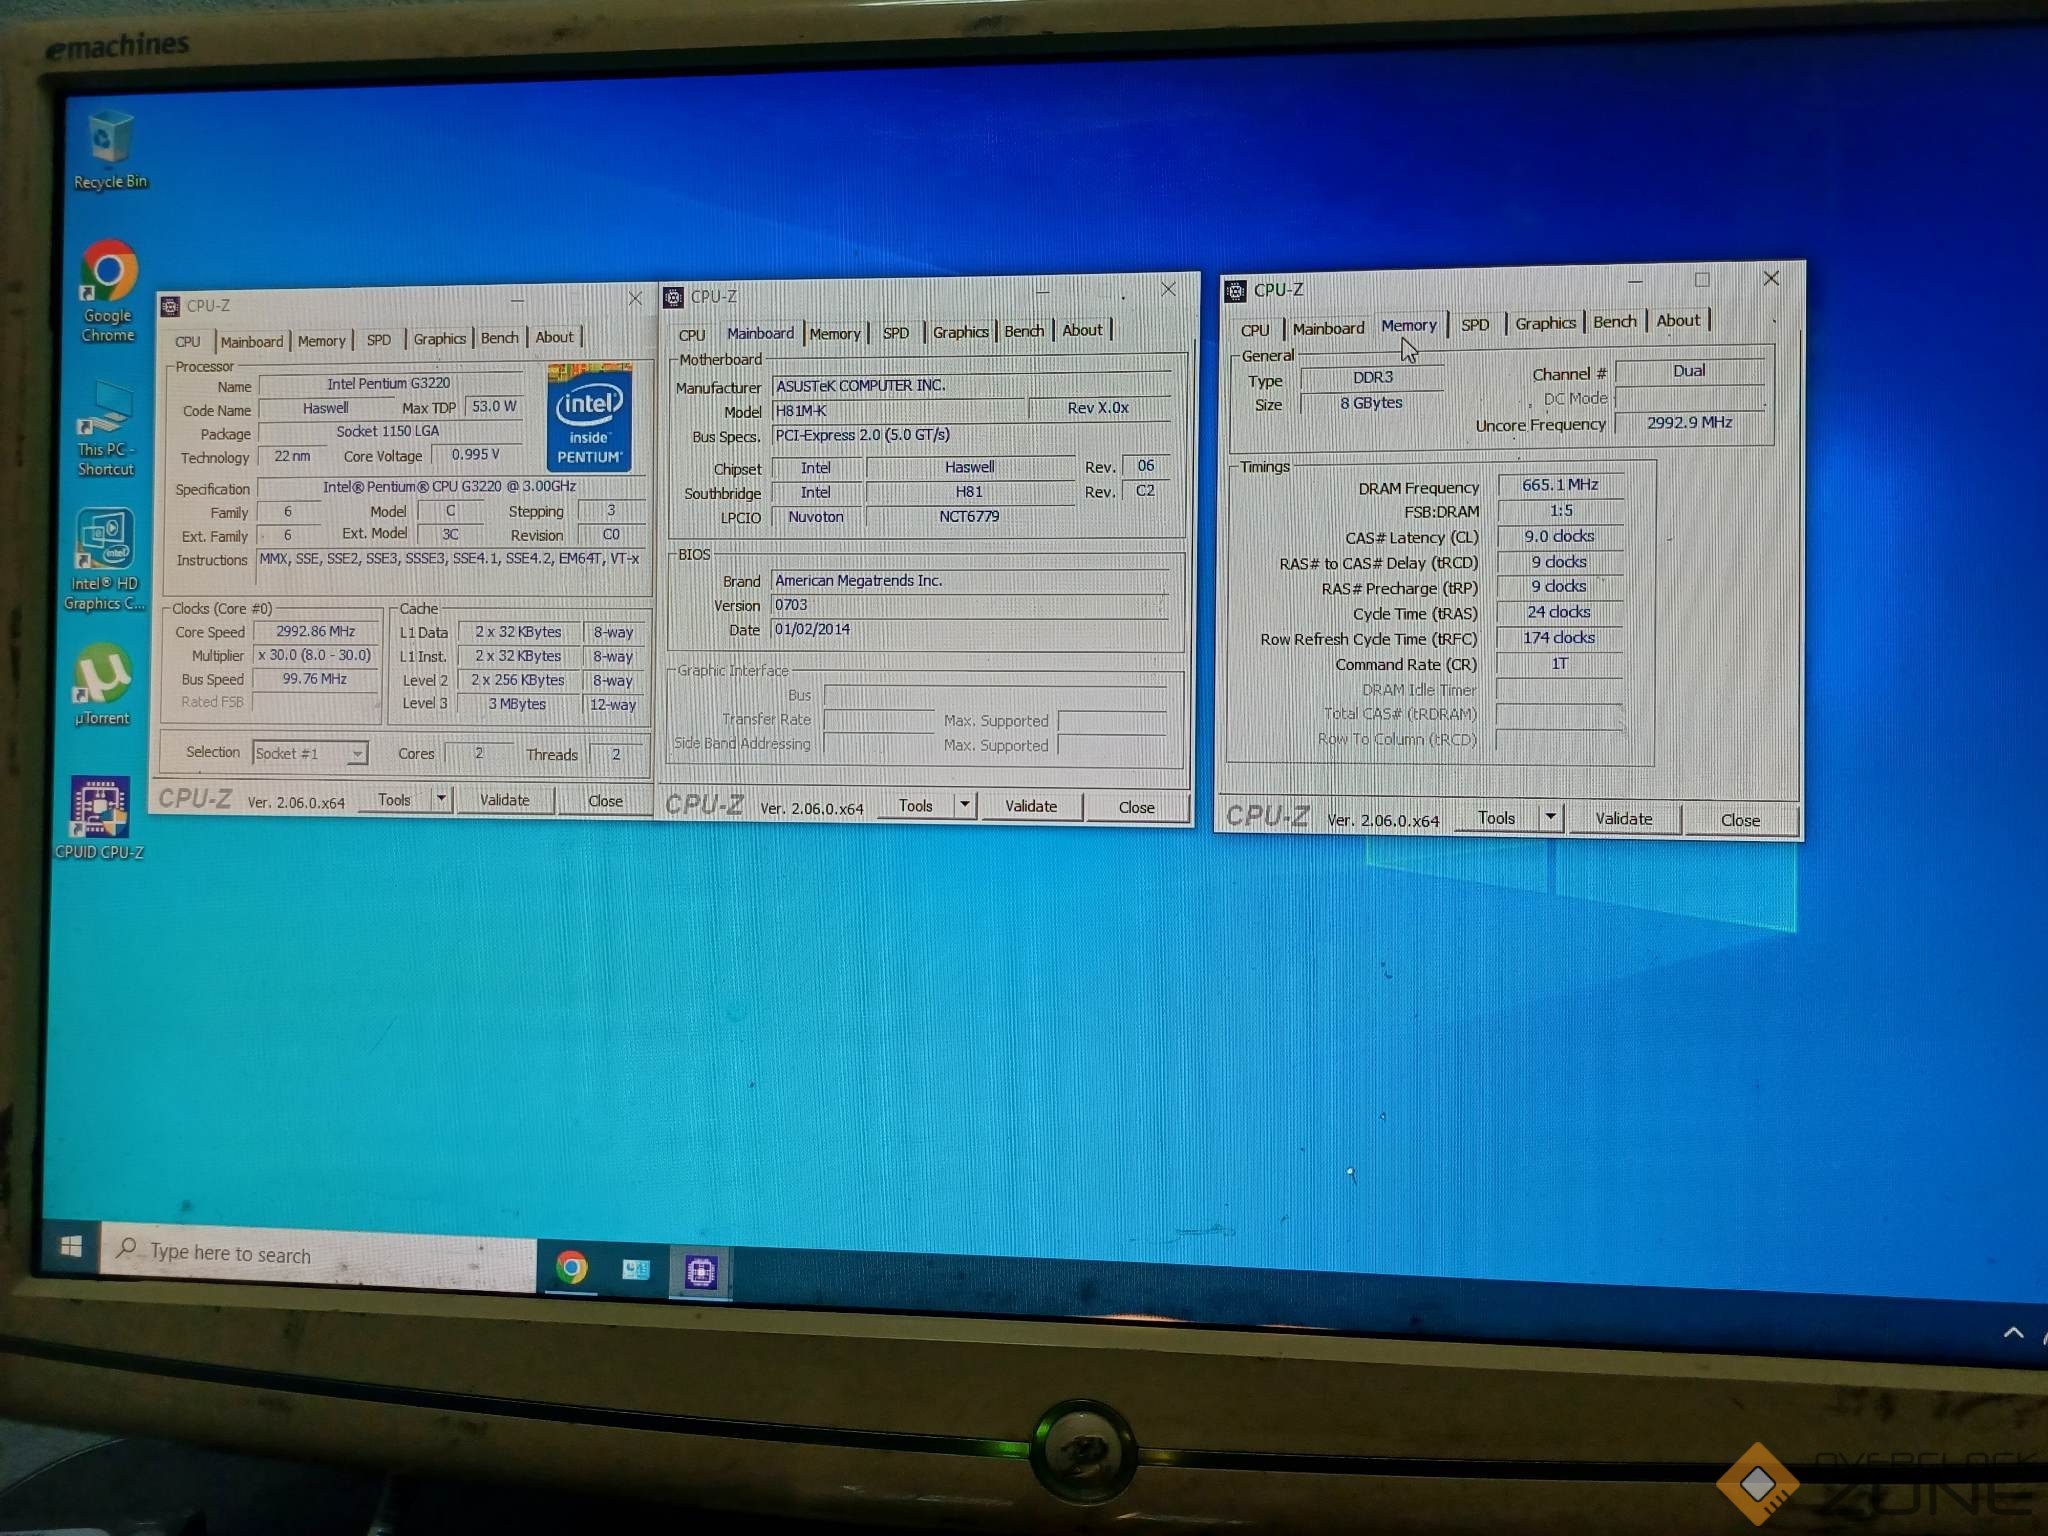The image size is (2048, 1536).
Task: Expand Tools dropdown arrow in Mainboard window
Action: click(964, 805)
